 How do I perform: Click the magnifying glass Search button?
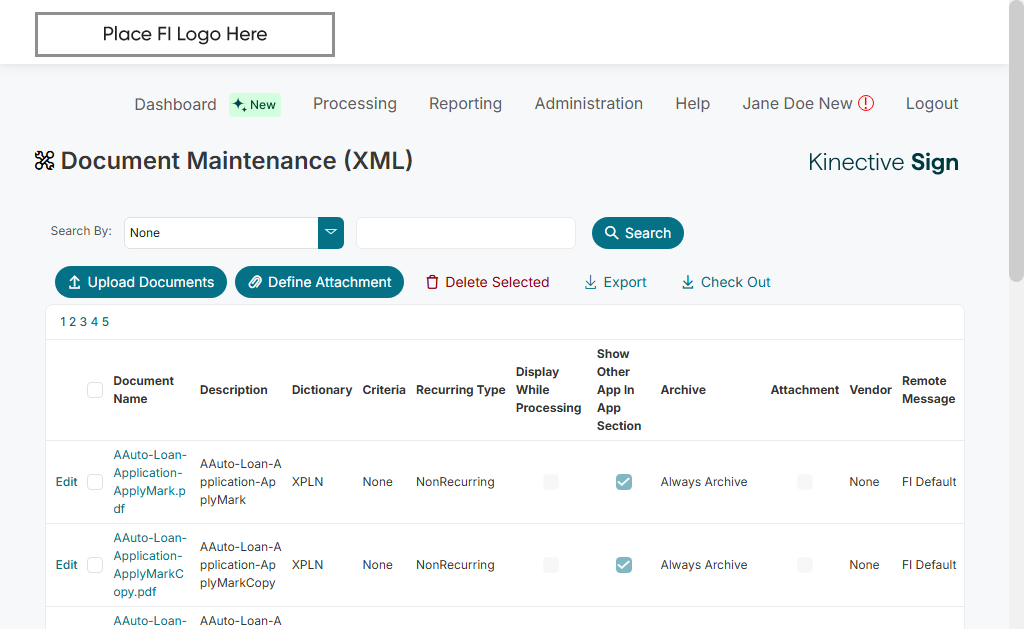point(638,233)
